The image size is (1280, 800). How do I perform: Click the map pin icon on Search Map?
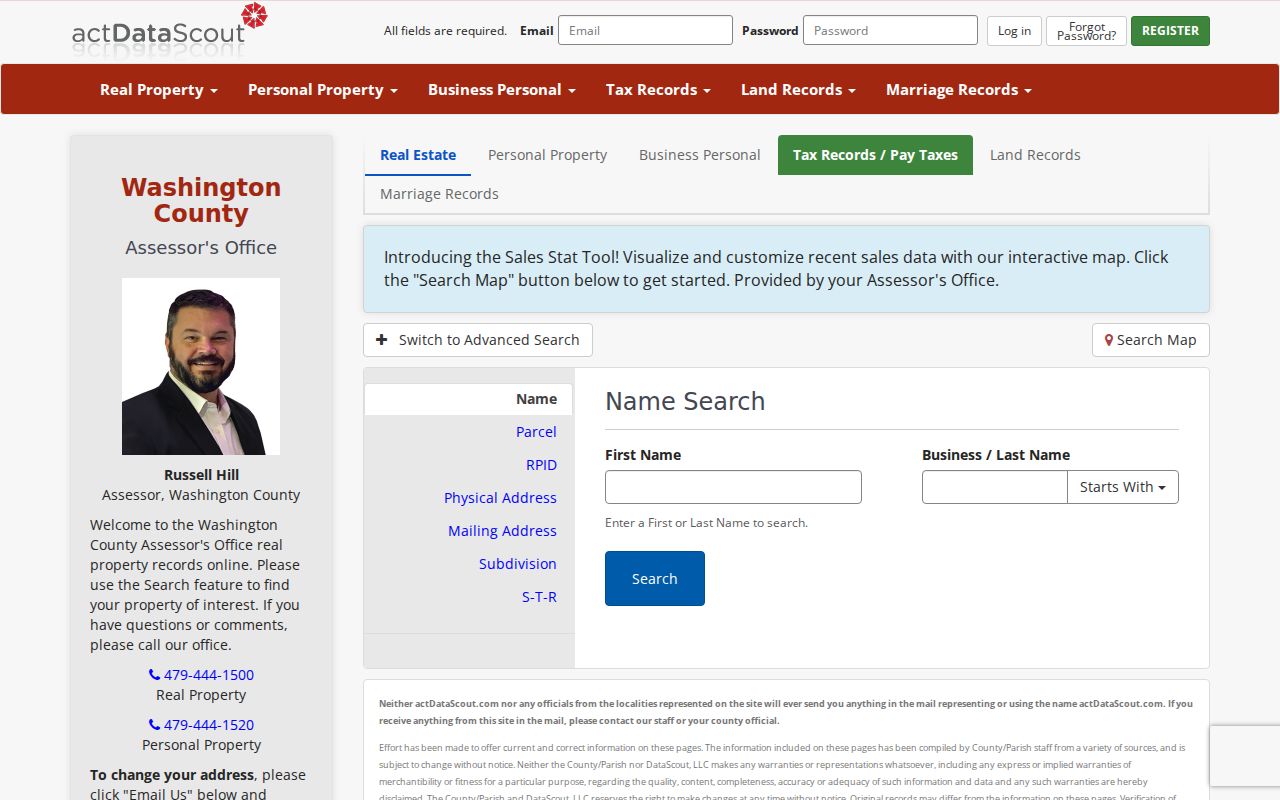coord(1109,340)
